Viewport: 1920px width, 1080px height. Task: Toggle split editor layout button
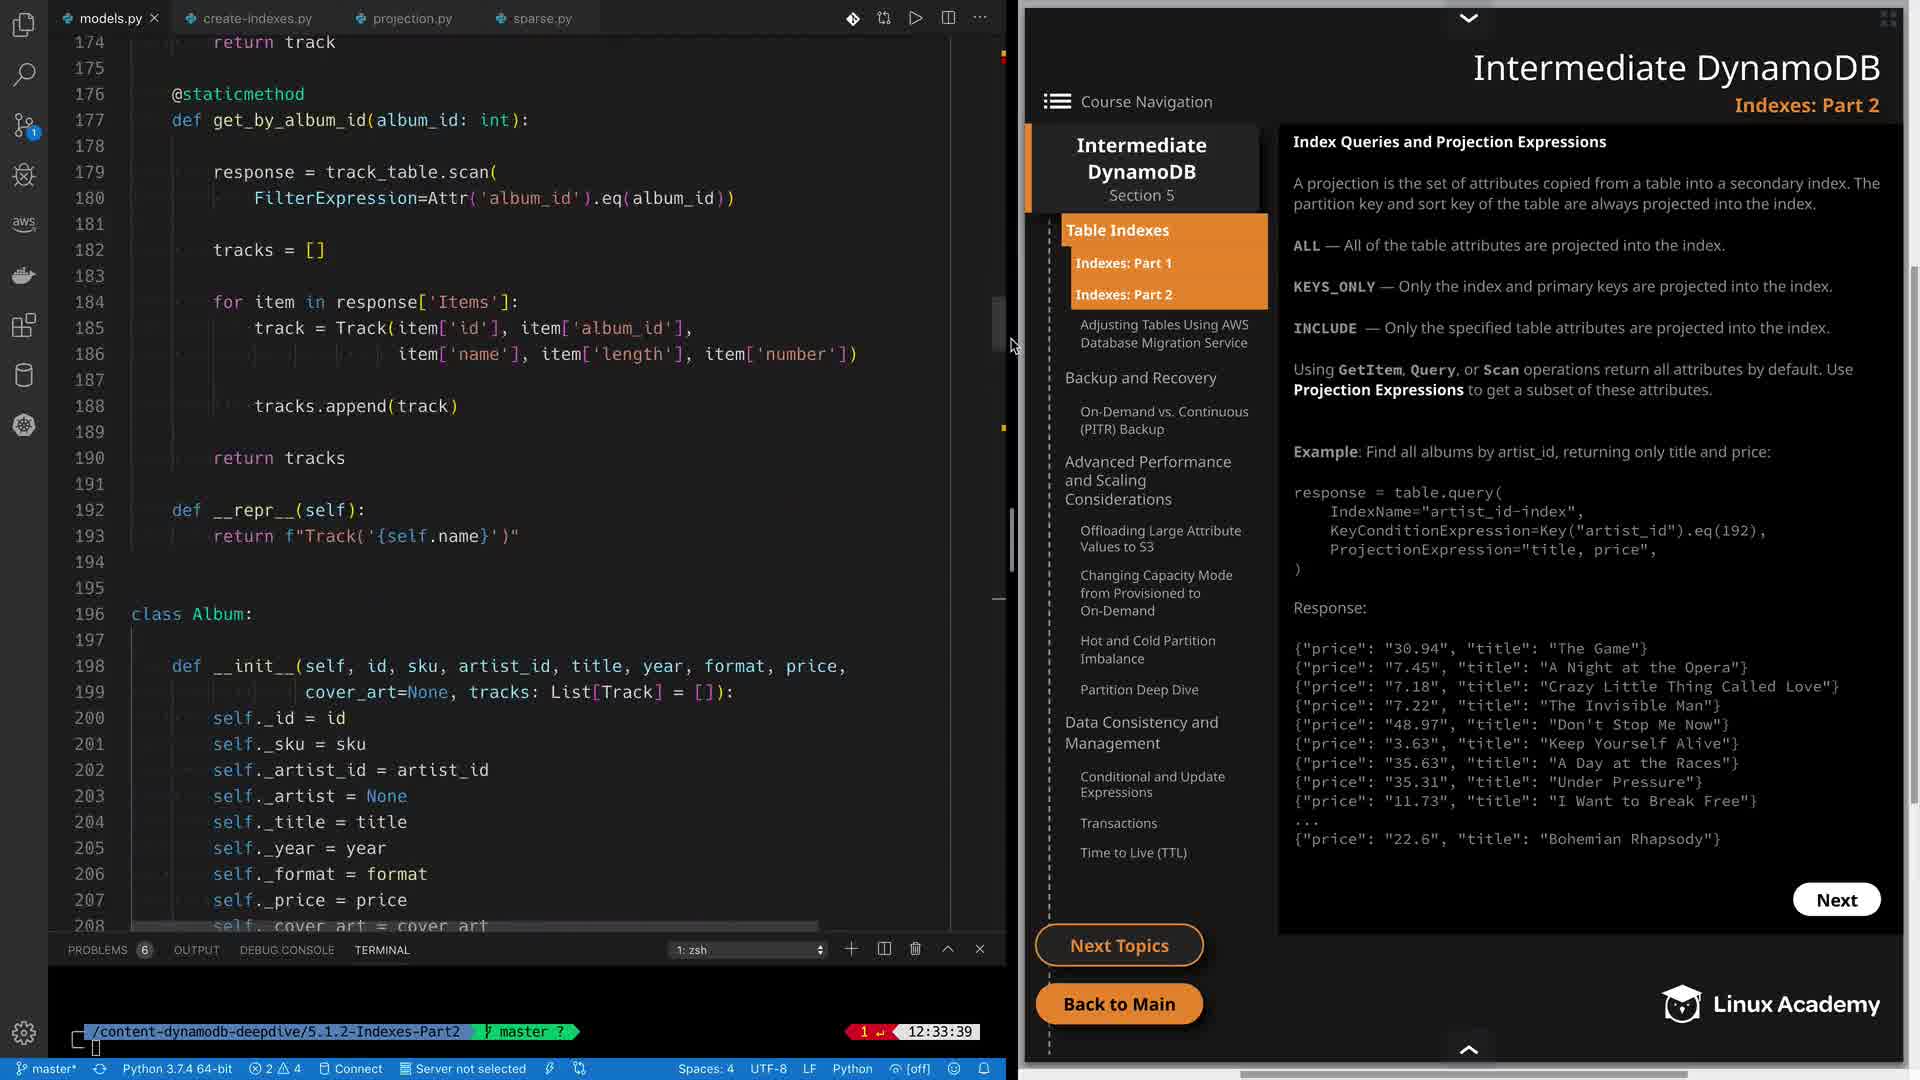pos(948,18)
